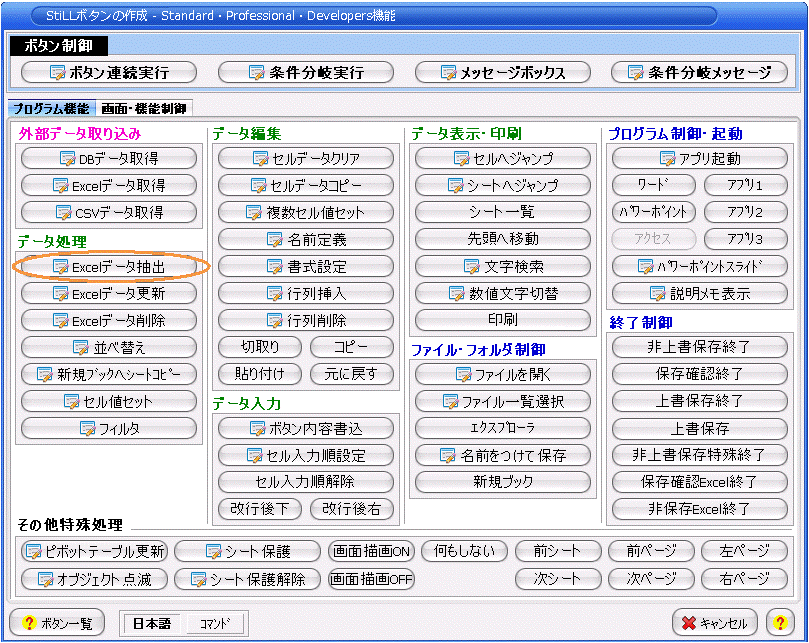
Task: Choose the アプリ2 button
Action: (746, 212)
